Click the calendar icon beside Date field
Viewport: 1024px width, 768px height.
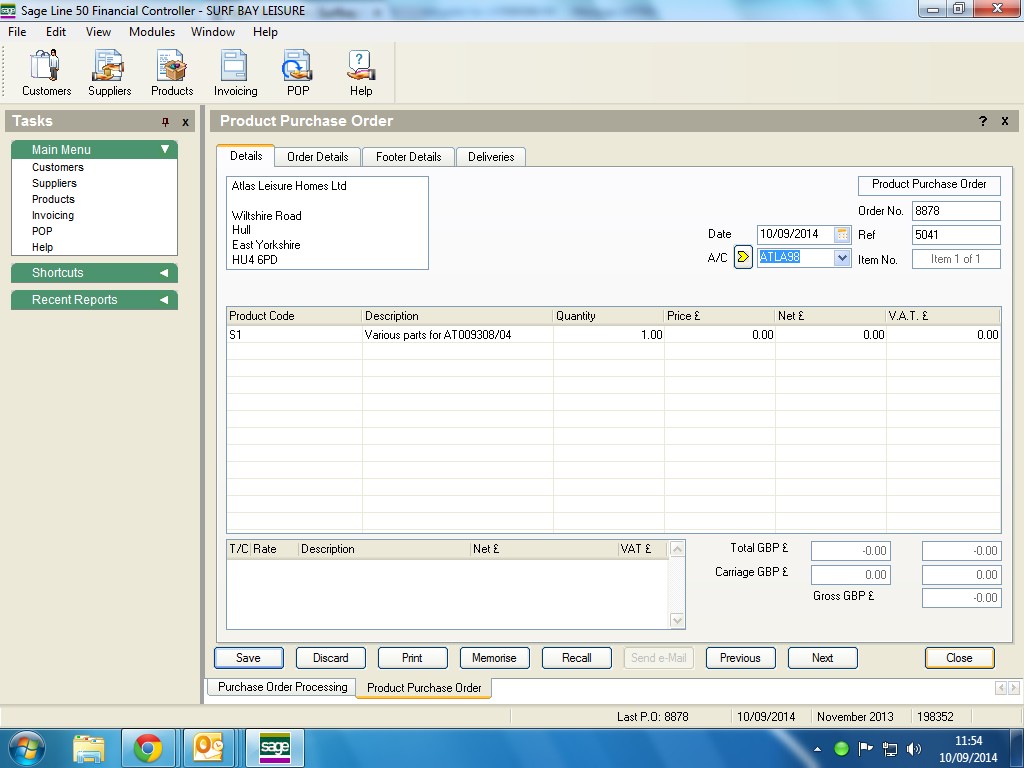point(842,234)
